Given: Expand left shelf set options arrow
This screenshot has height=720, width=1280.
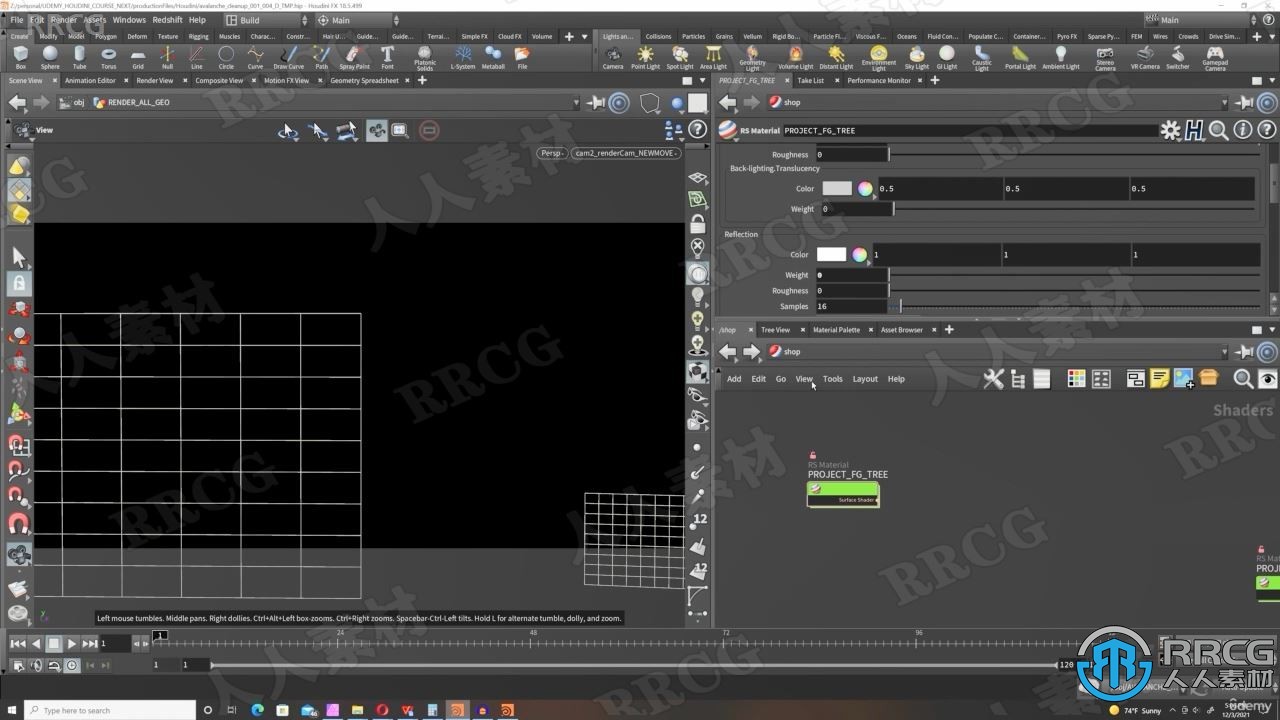Looking at the screenshot, I should coord(586,36).
